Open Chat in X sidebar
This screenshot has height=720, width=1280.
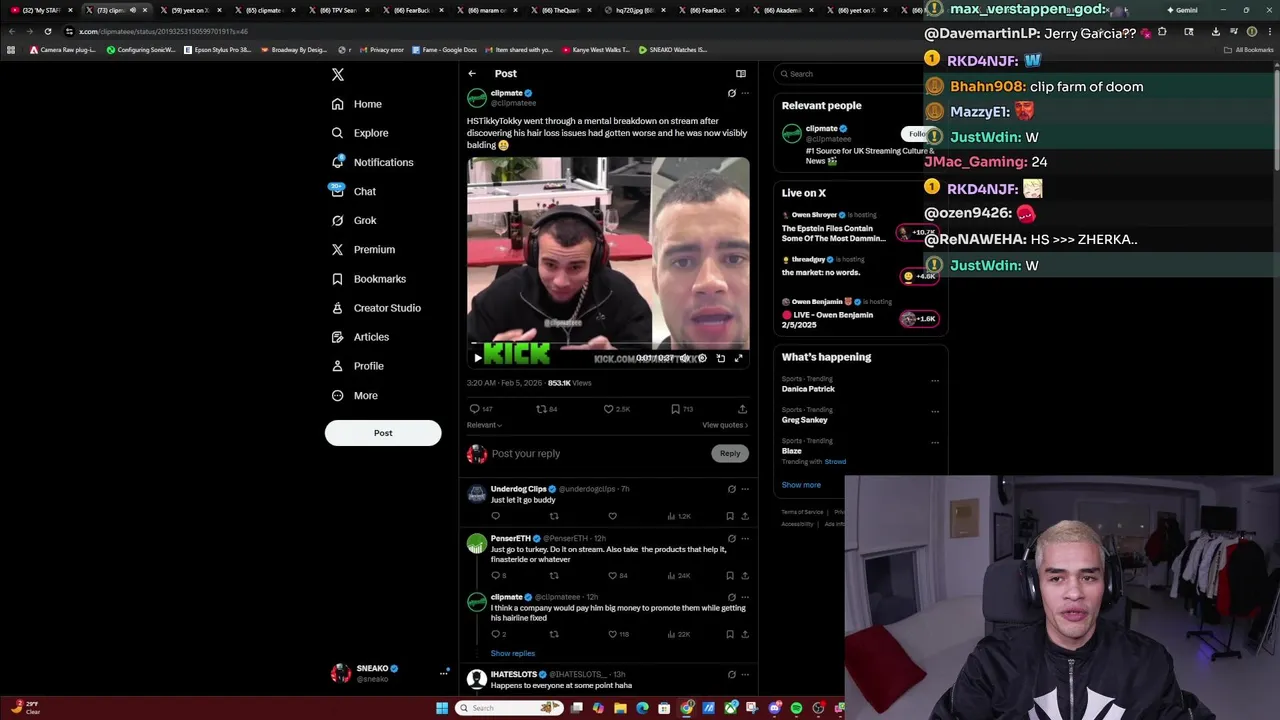(354, 191)
